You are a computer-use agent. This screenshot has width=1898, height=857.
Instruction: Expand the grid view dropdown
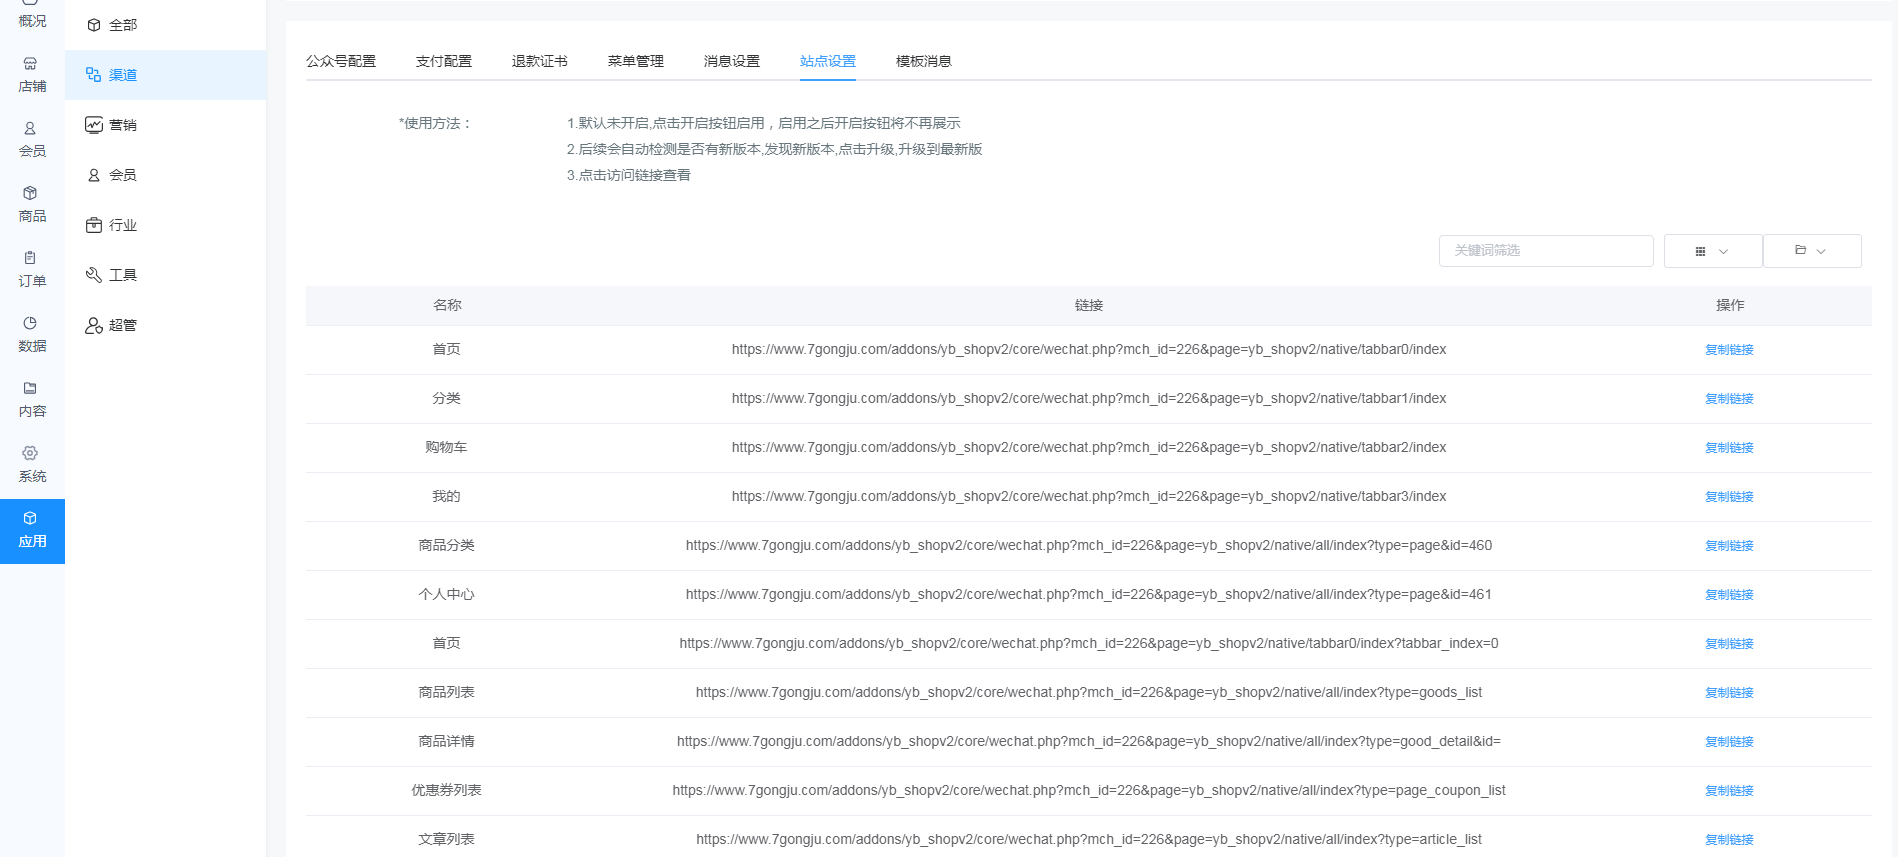pos(1712,251)
